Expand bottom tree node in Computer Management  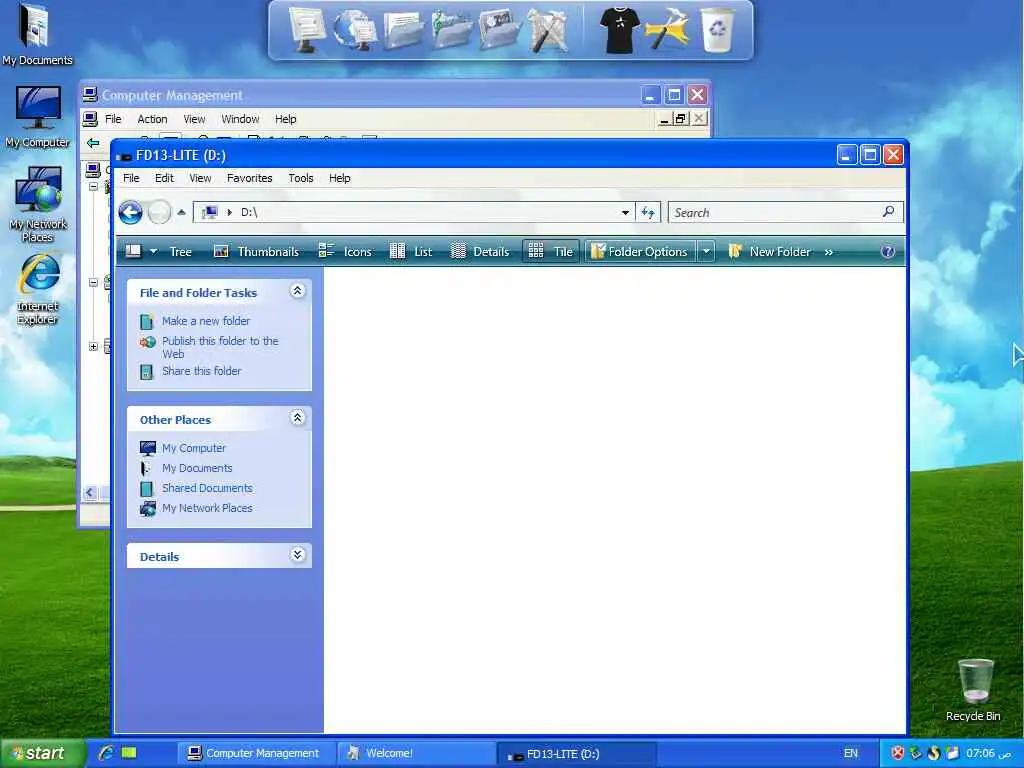(x=93, y=346)
